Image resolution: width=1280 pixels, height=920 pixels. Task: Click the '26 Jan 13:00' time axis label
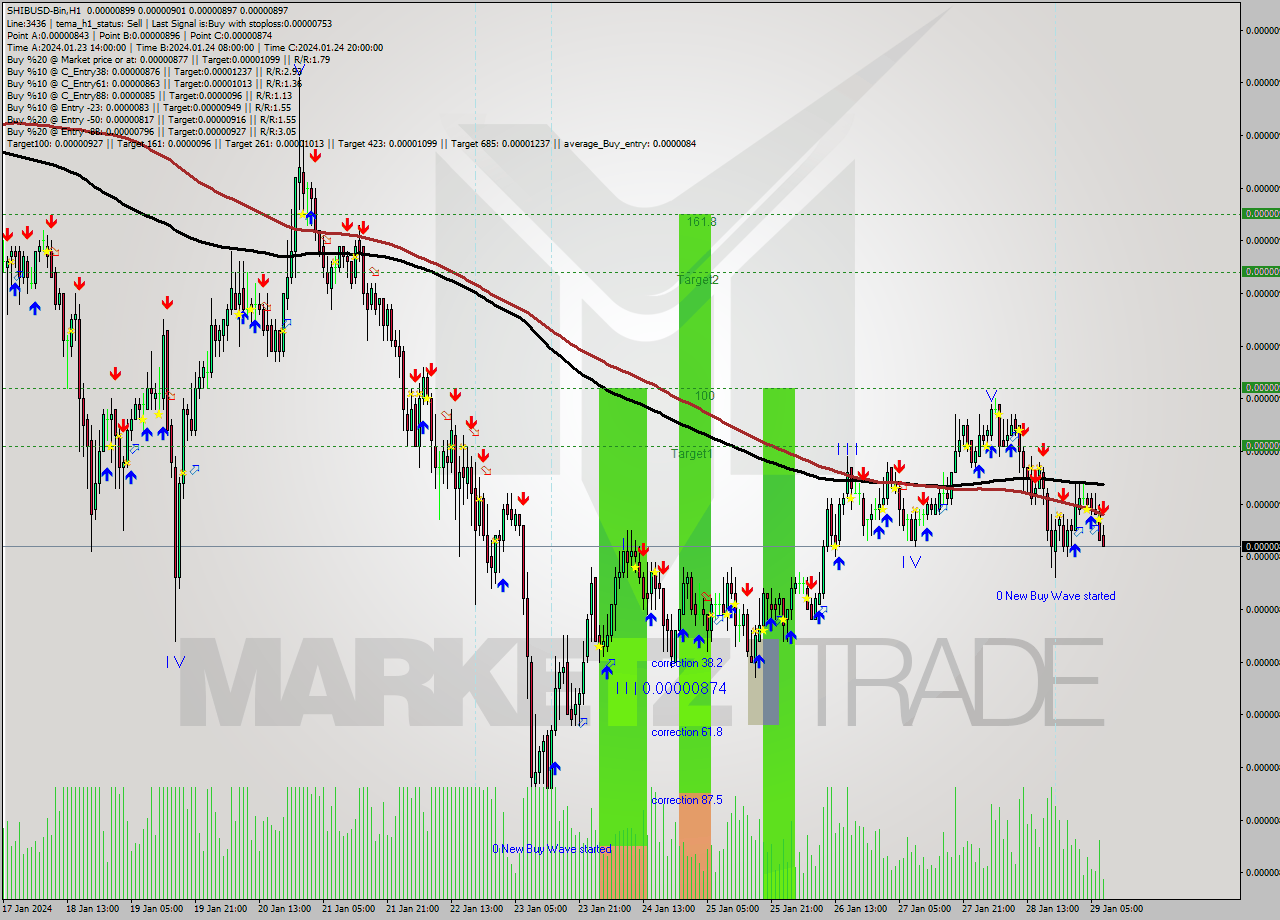click(x=860, y=909)
